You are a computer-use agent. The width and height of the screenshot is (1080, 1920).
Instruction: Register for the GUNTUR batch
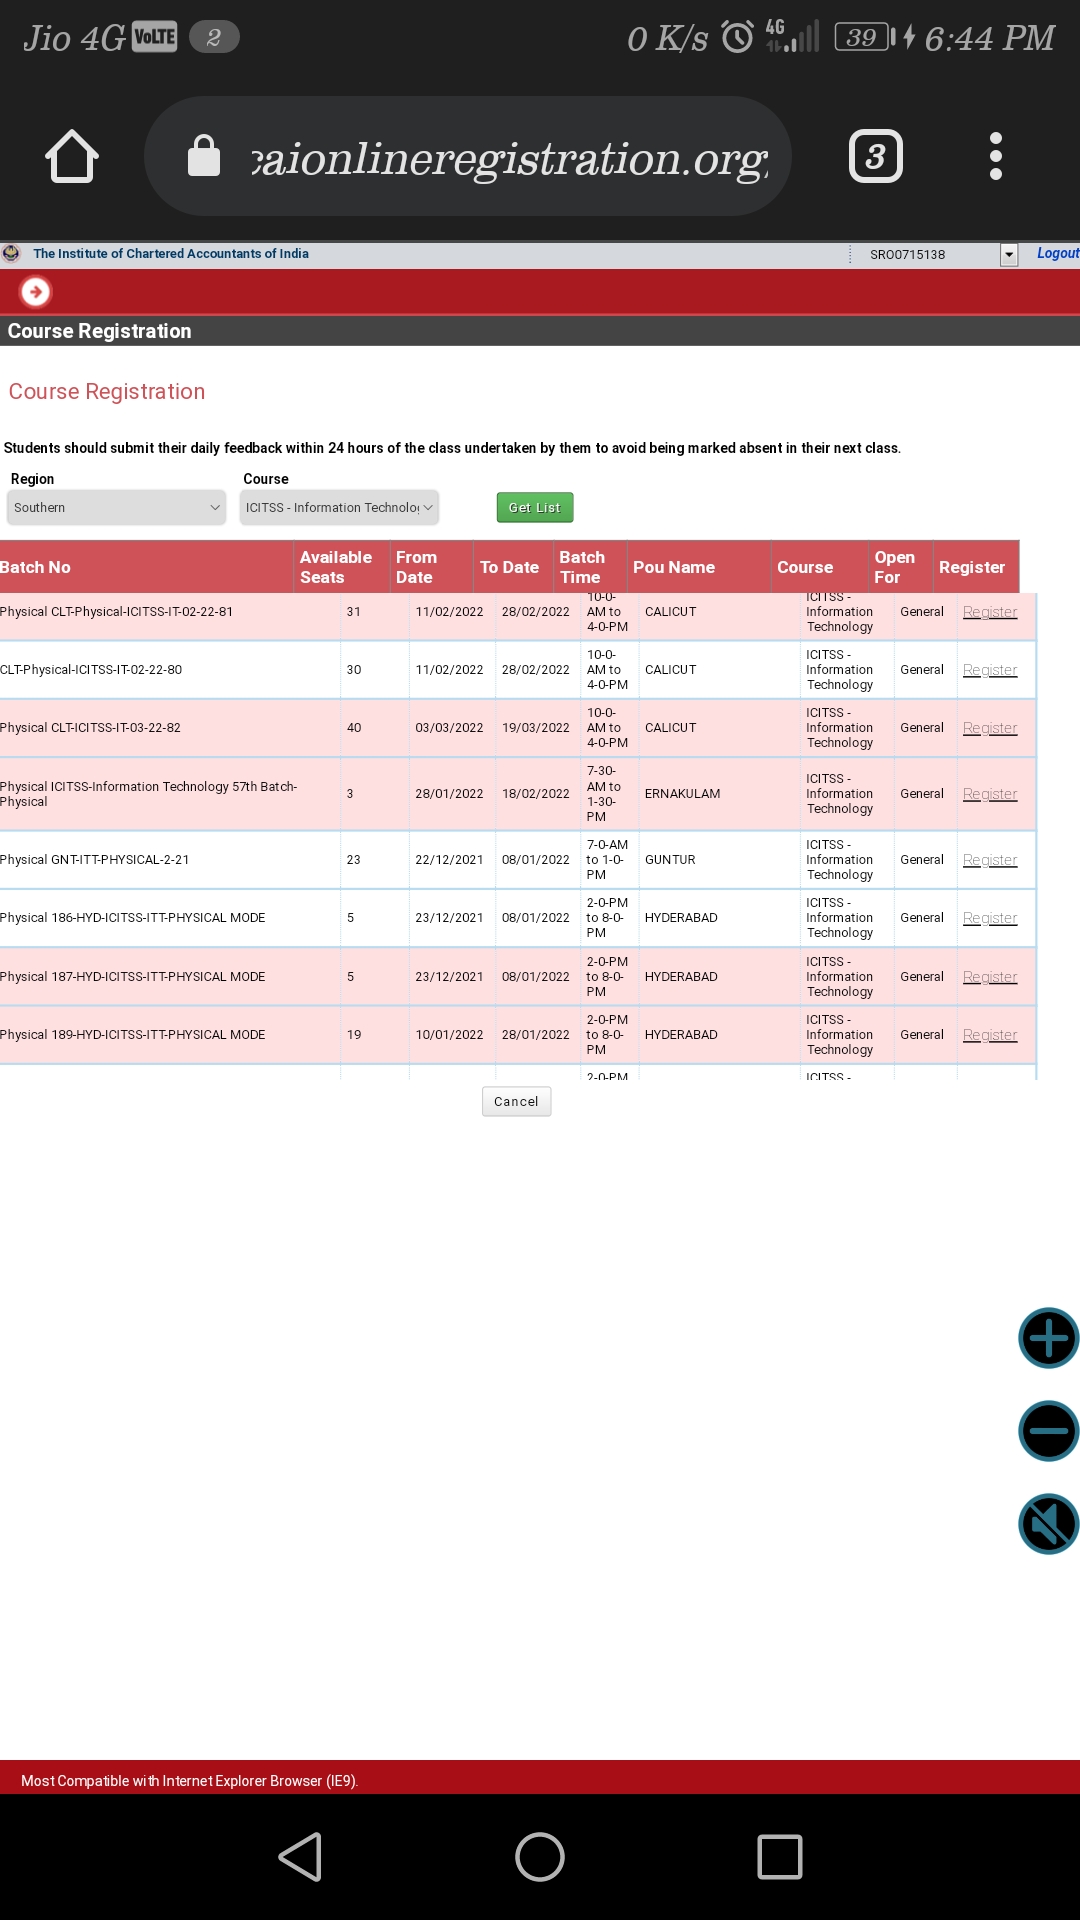[989, 860]
